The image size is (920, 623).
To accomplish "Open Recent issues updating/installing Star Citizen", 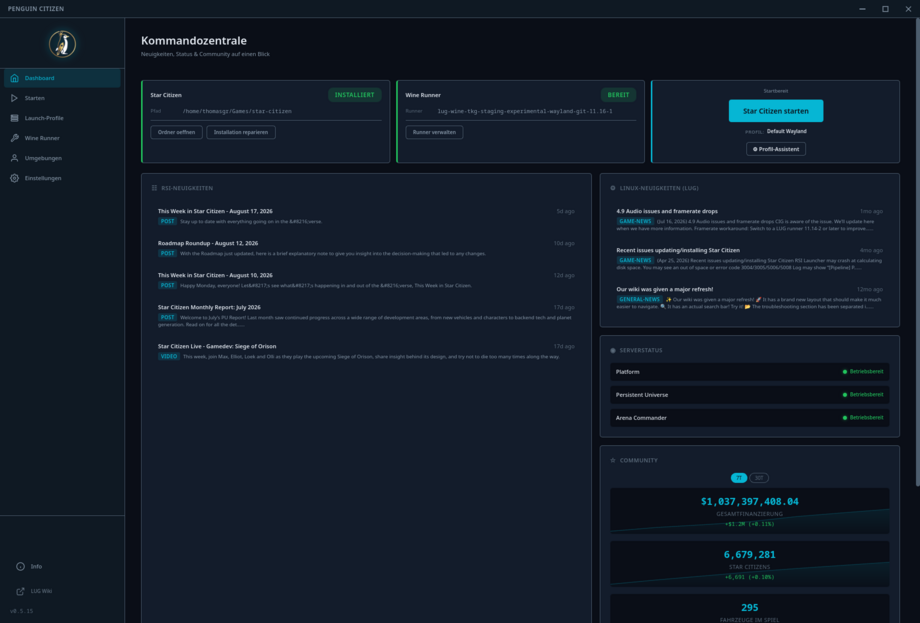I will (x=749, y=259).
